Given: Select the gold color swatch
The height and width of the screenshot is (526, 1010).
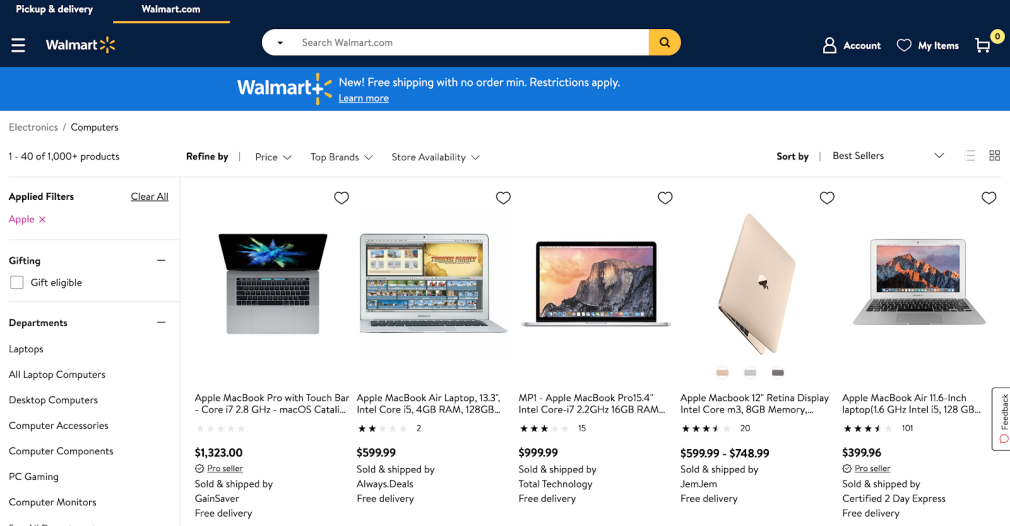Looking at the screenshot, I should pyautogui.click(x=722, y=373).
